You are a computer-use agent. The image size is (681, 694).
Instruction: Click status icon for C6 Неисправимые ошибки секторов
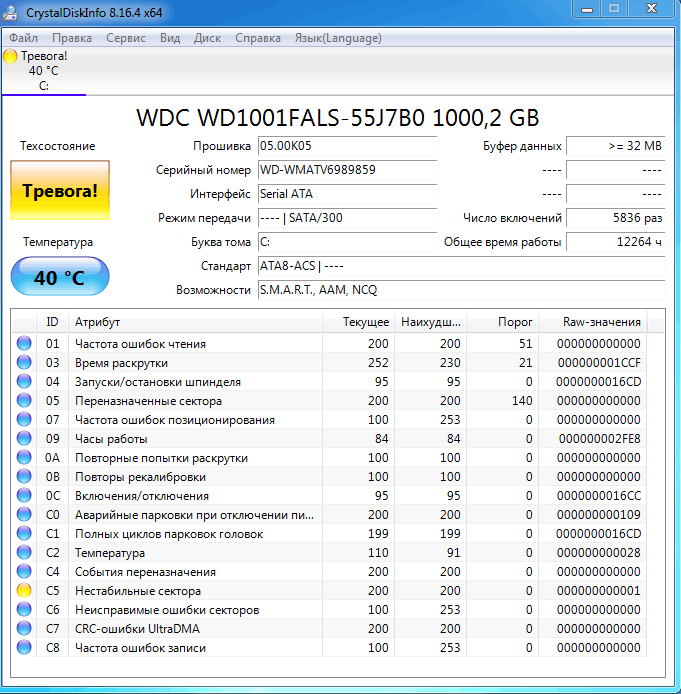click(x=24, y=610)
